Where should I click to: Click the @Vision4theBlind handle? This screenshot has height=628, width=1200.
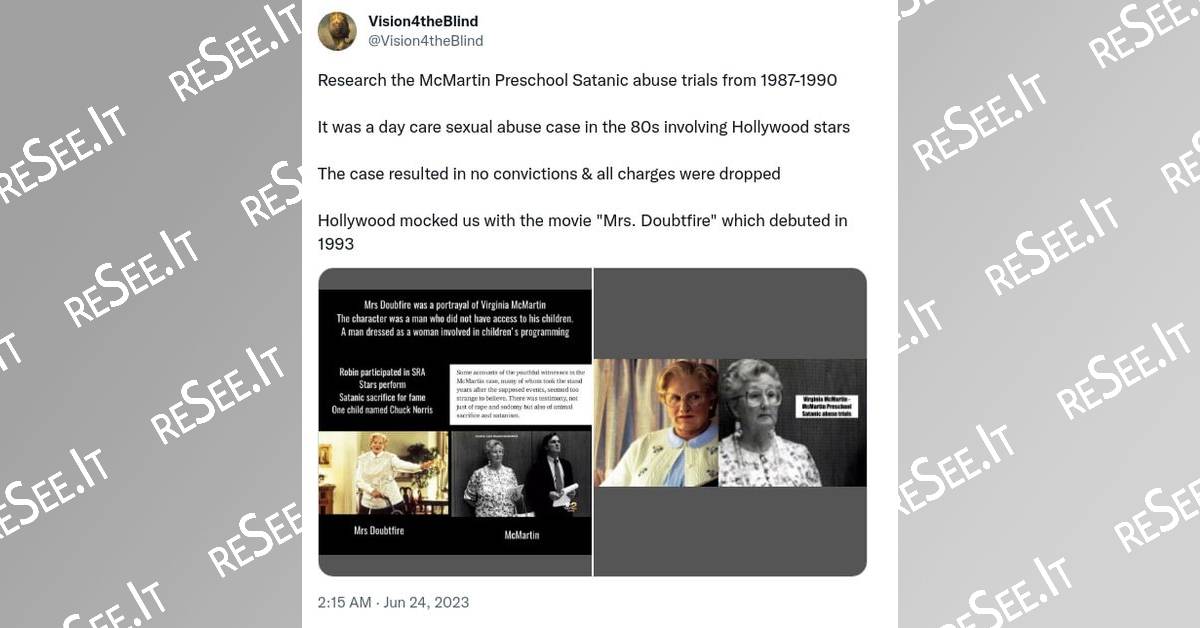click(426, 41)
